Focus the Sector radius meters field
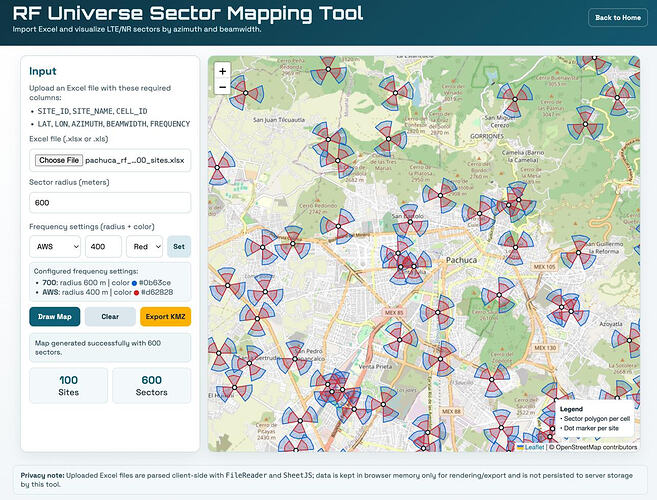The width and height of the screenshot is (657, 500). 110,202
